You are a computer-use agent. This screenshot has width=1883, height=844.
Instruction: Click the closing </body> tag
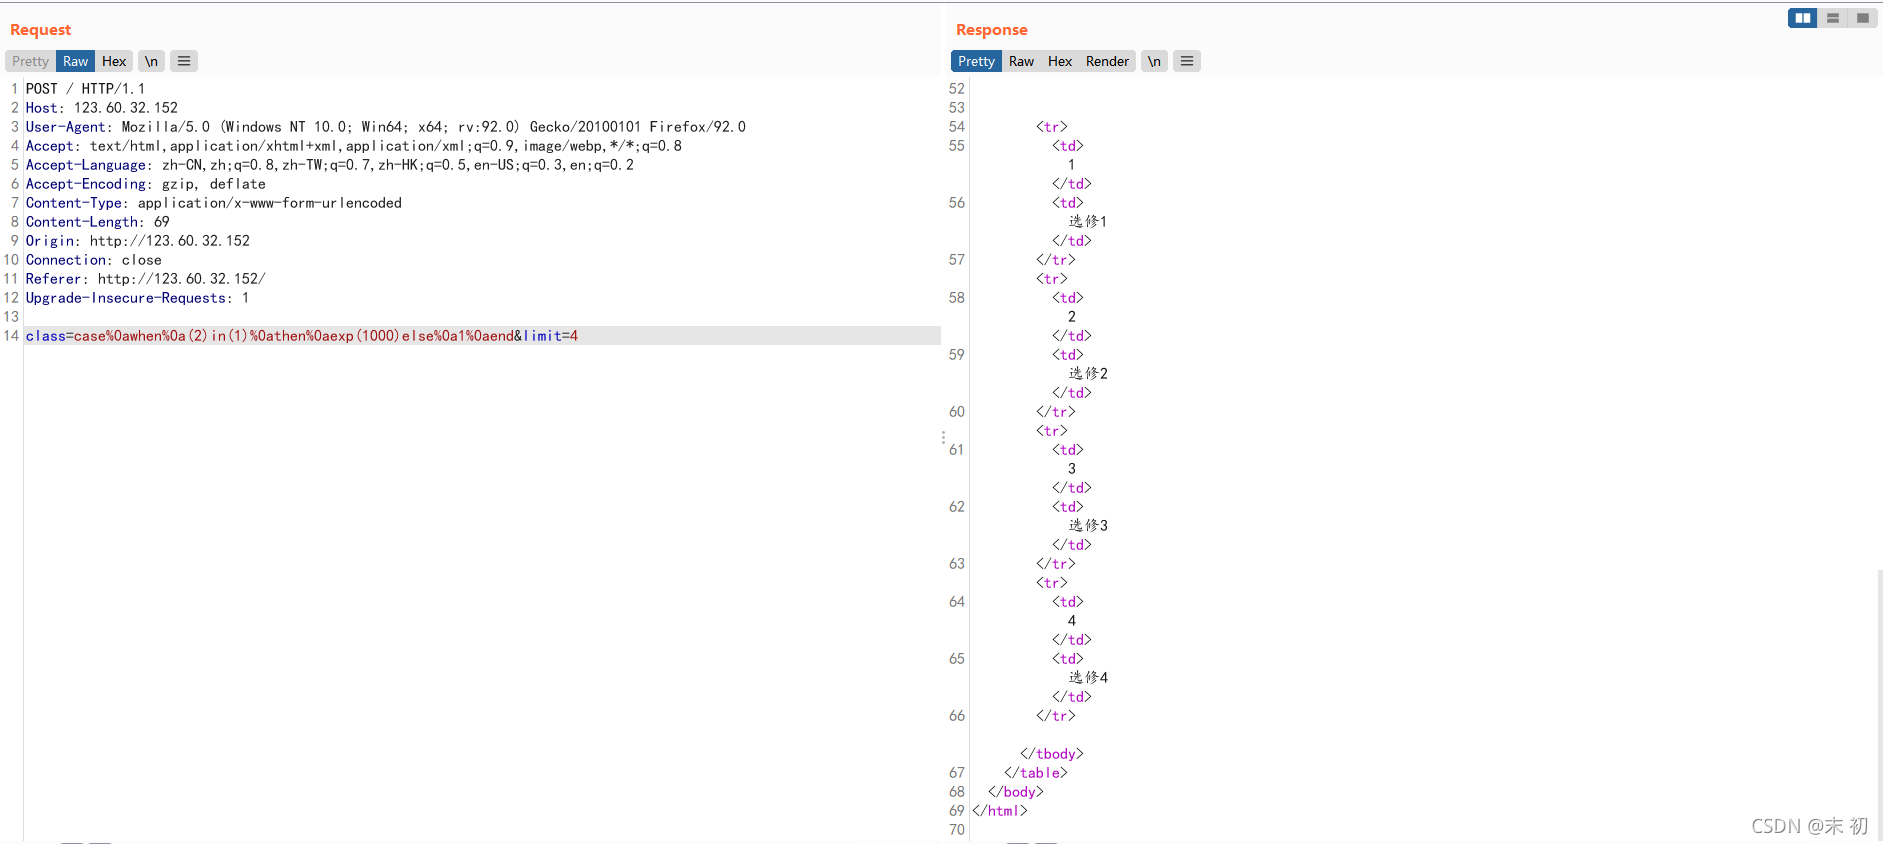[x=1016, y=792]
